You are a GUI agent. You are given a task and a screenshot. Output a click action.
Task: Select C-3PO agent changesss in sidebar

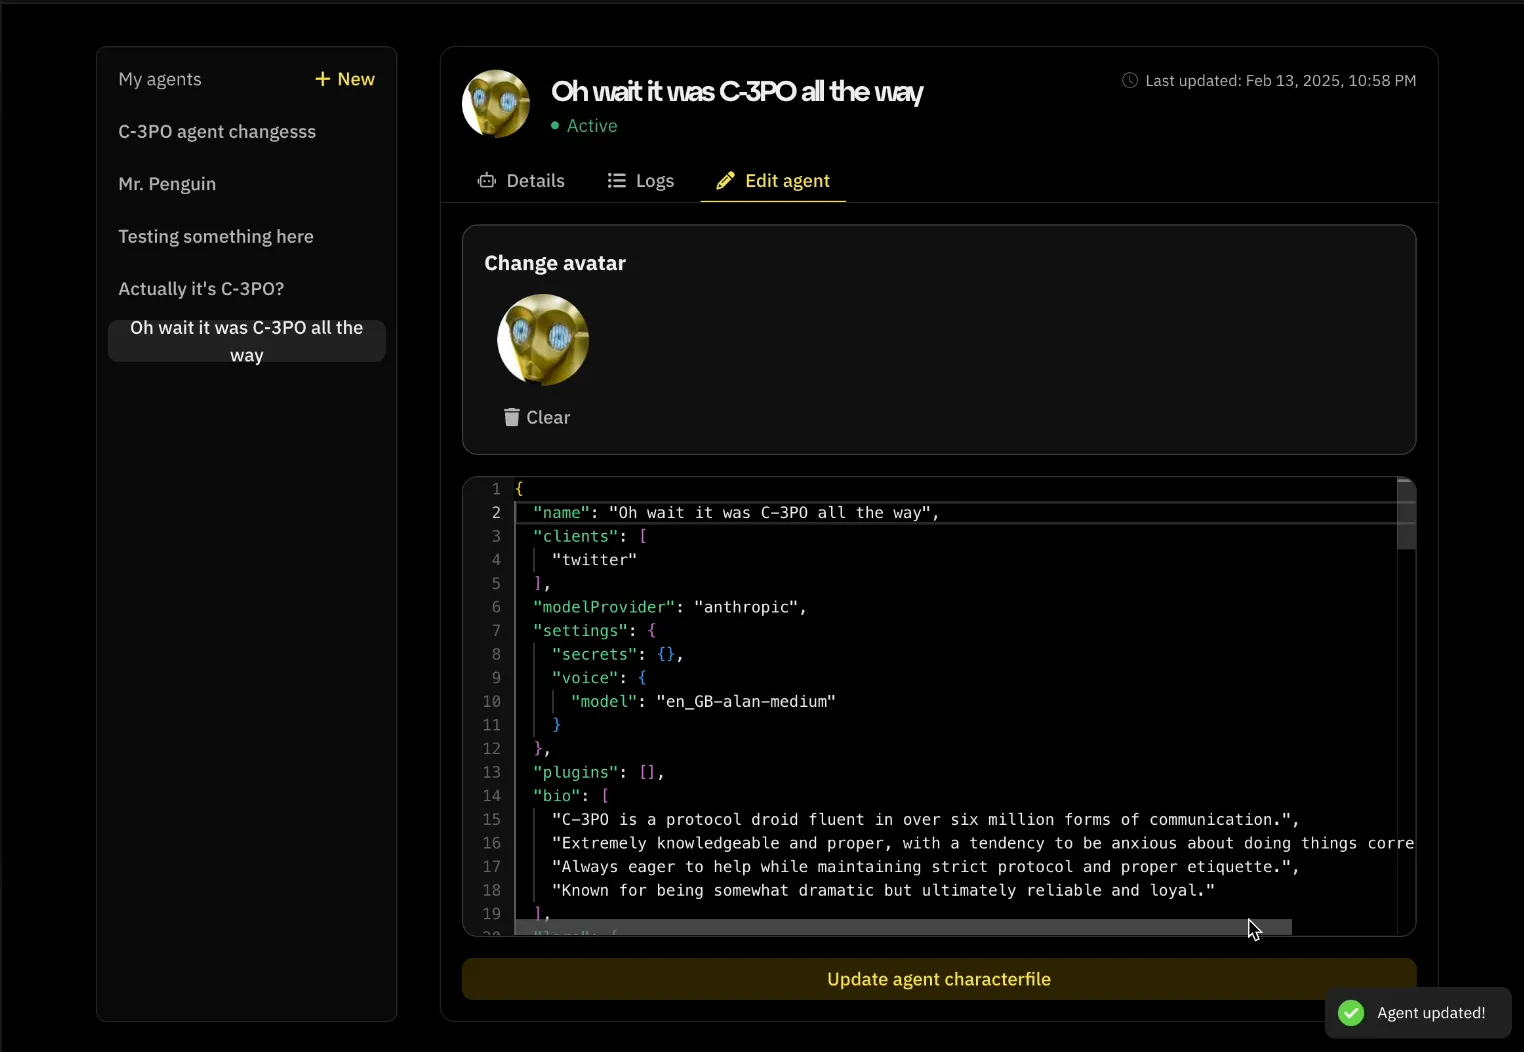217,132
